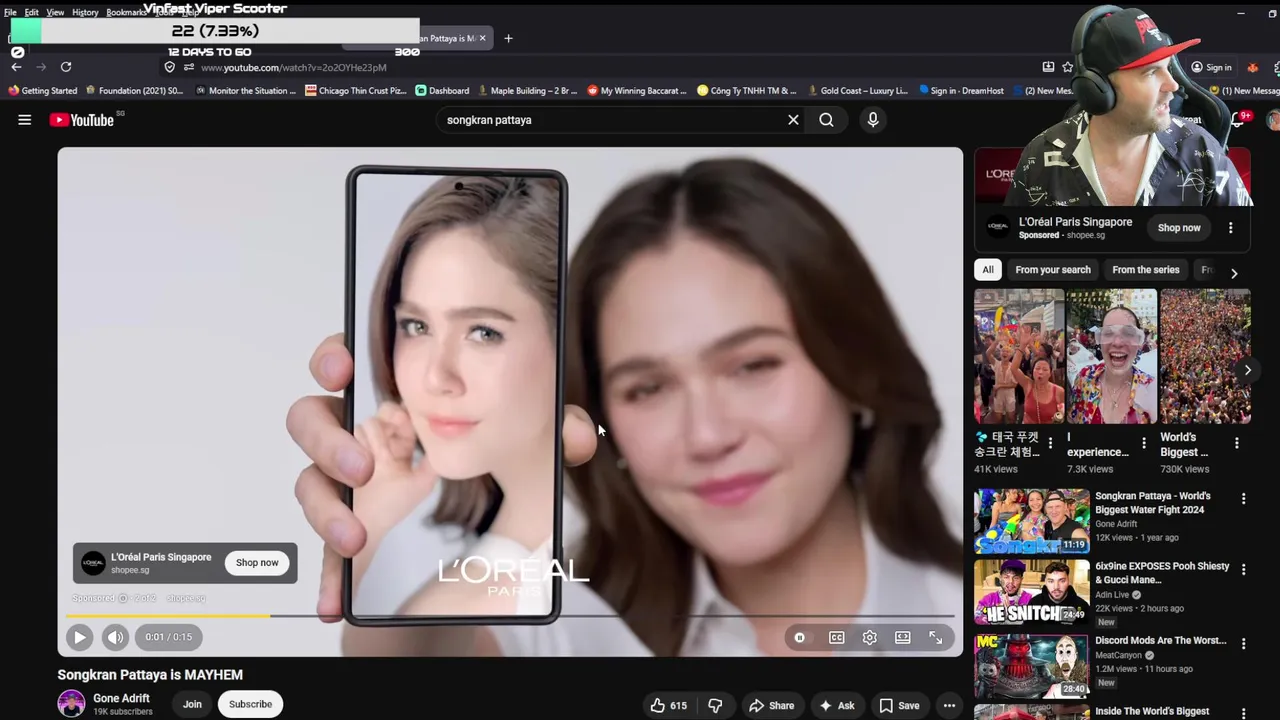Open menu for Songkran Pattaya 2024 video
Screen dimensions: 1280x720
point(1244,498)
